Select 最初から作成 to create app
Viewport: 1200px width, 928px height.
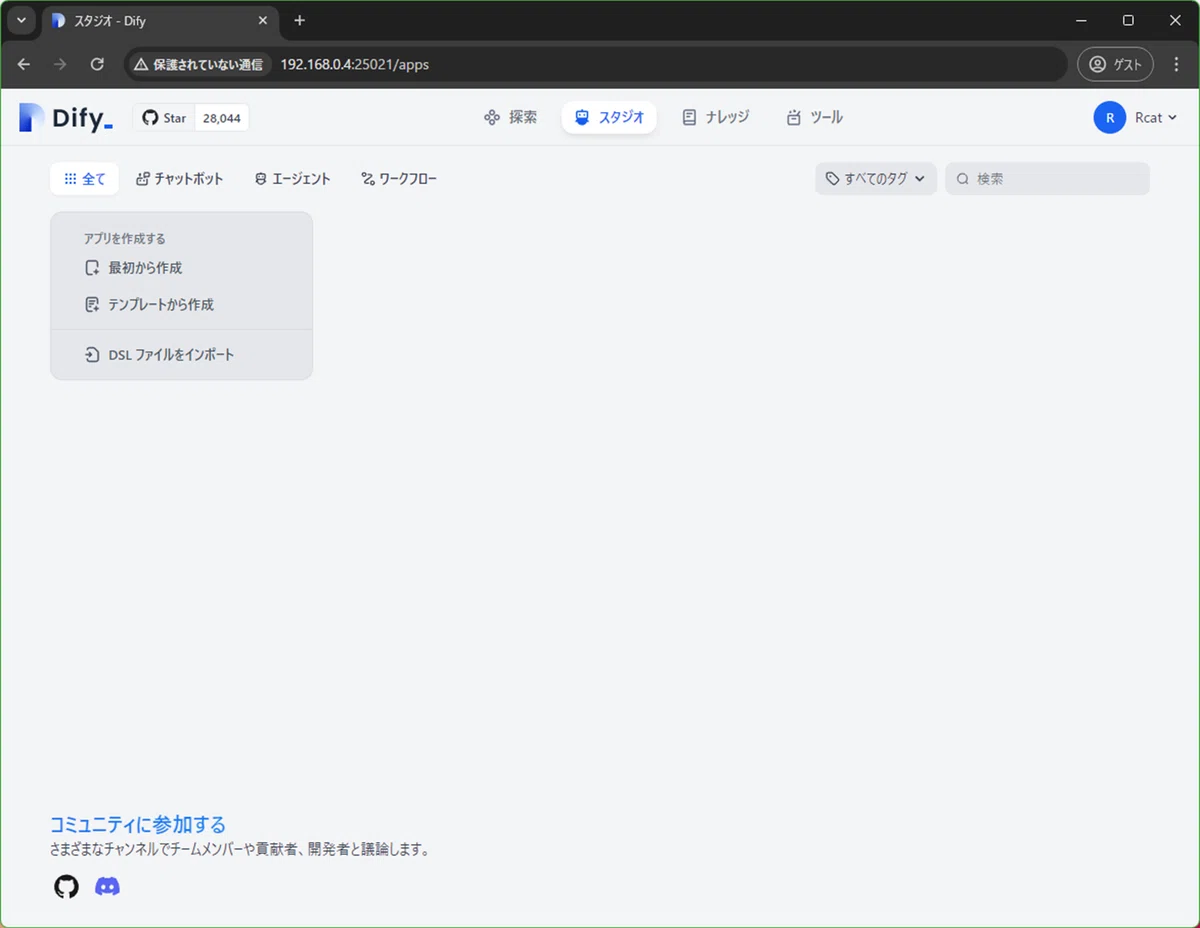click(134, 268)
